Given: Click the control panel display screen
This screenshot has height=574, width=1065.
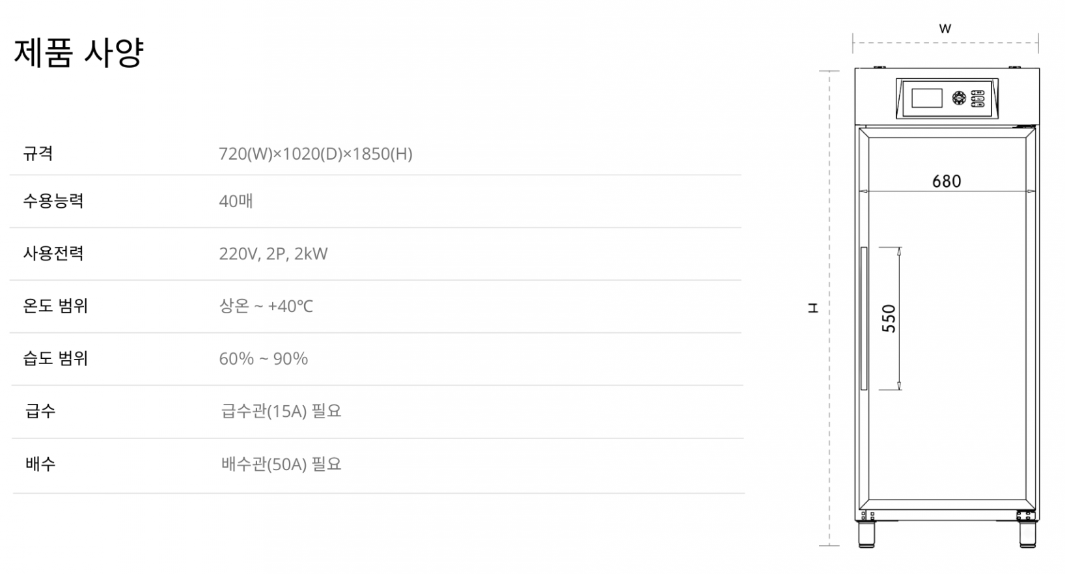Looking at the screenshot, I should 926,98.
